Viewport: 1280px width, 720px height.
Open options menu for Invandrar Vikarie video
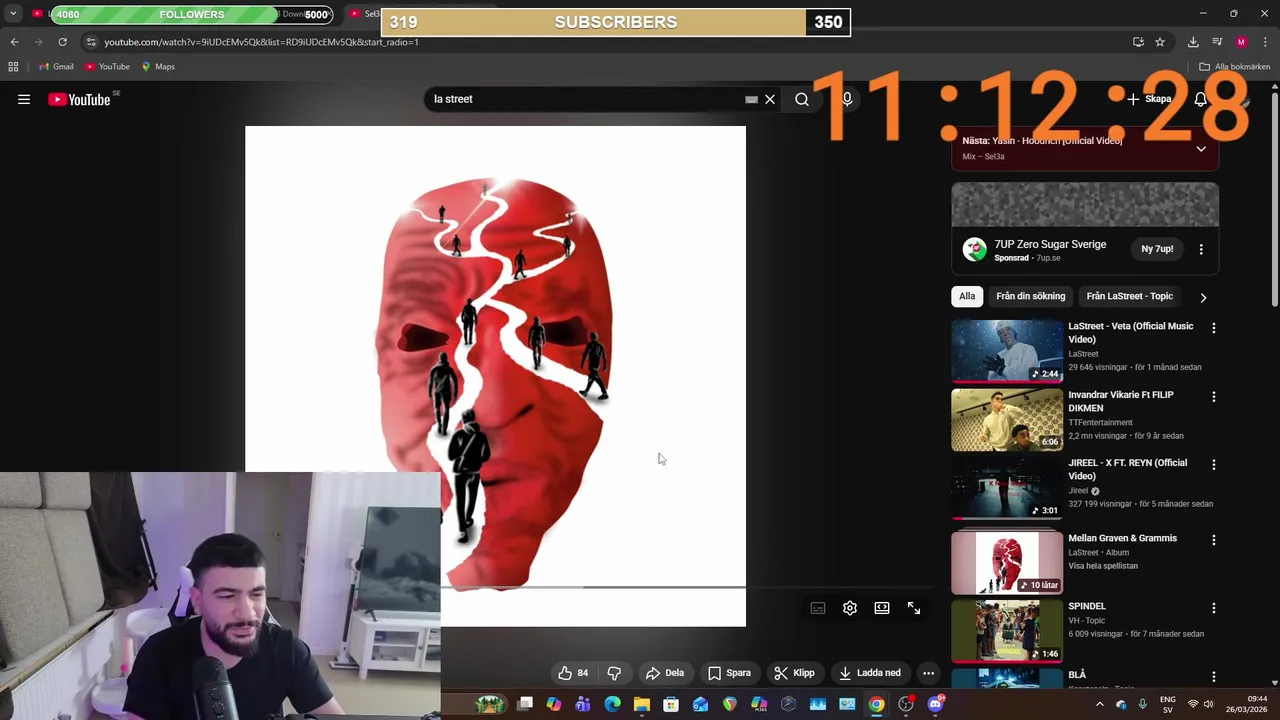click(1214, 397)
